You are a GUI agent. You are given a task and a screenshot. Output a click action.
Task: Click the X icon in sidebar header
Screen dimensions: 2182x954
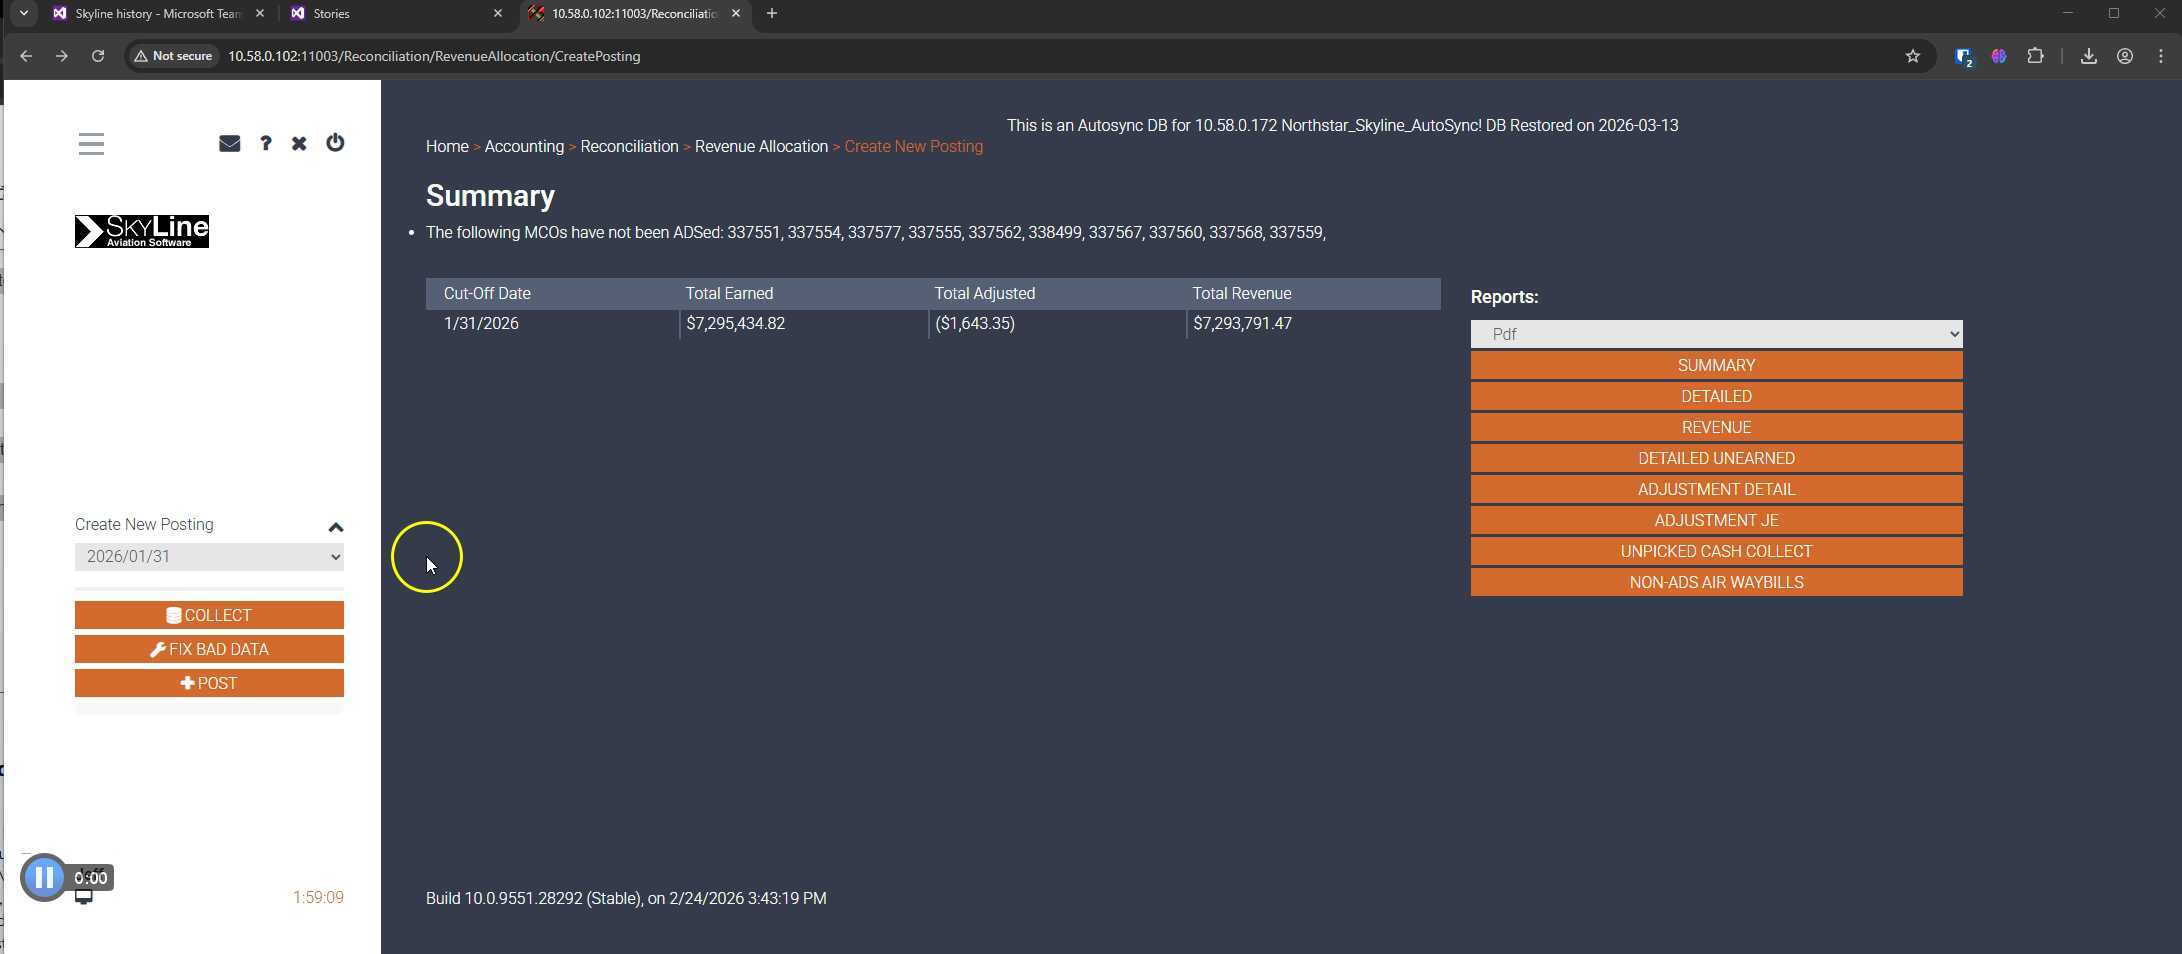coord(299,143)
